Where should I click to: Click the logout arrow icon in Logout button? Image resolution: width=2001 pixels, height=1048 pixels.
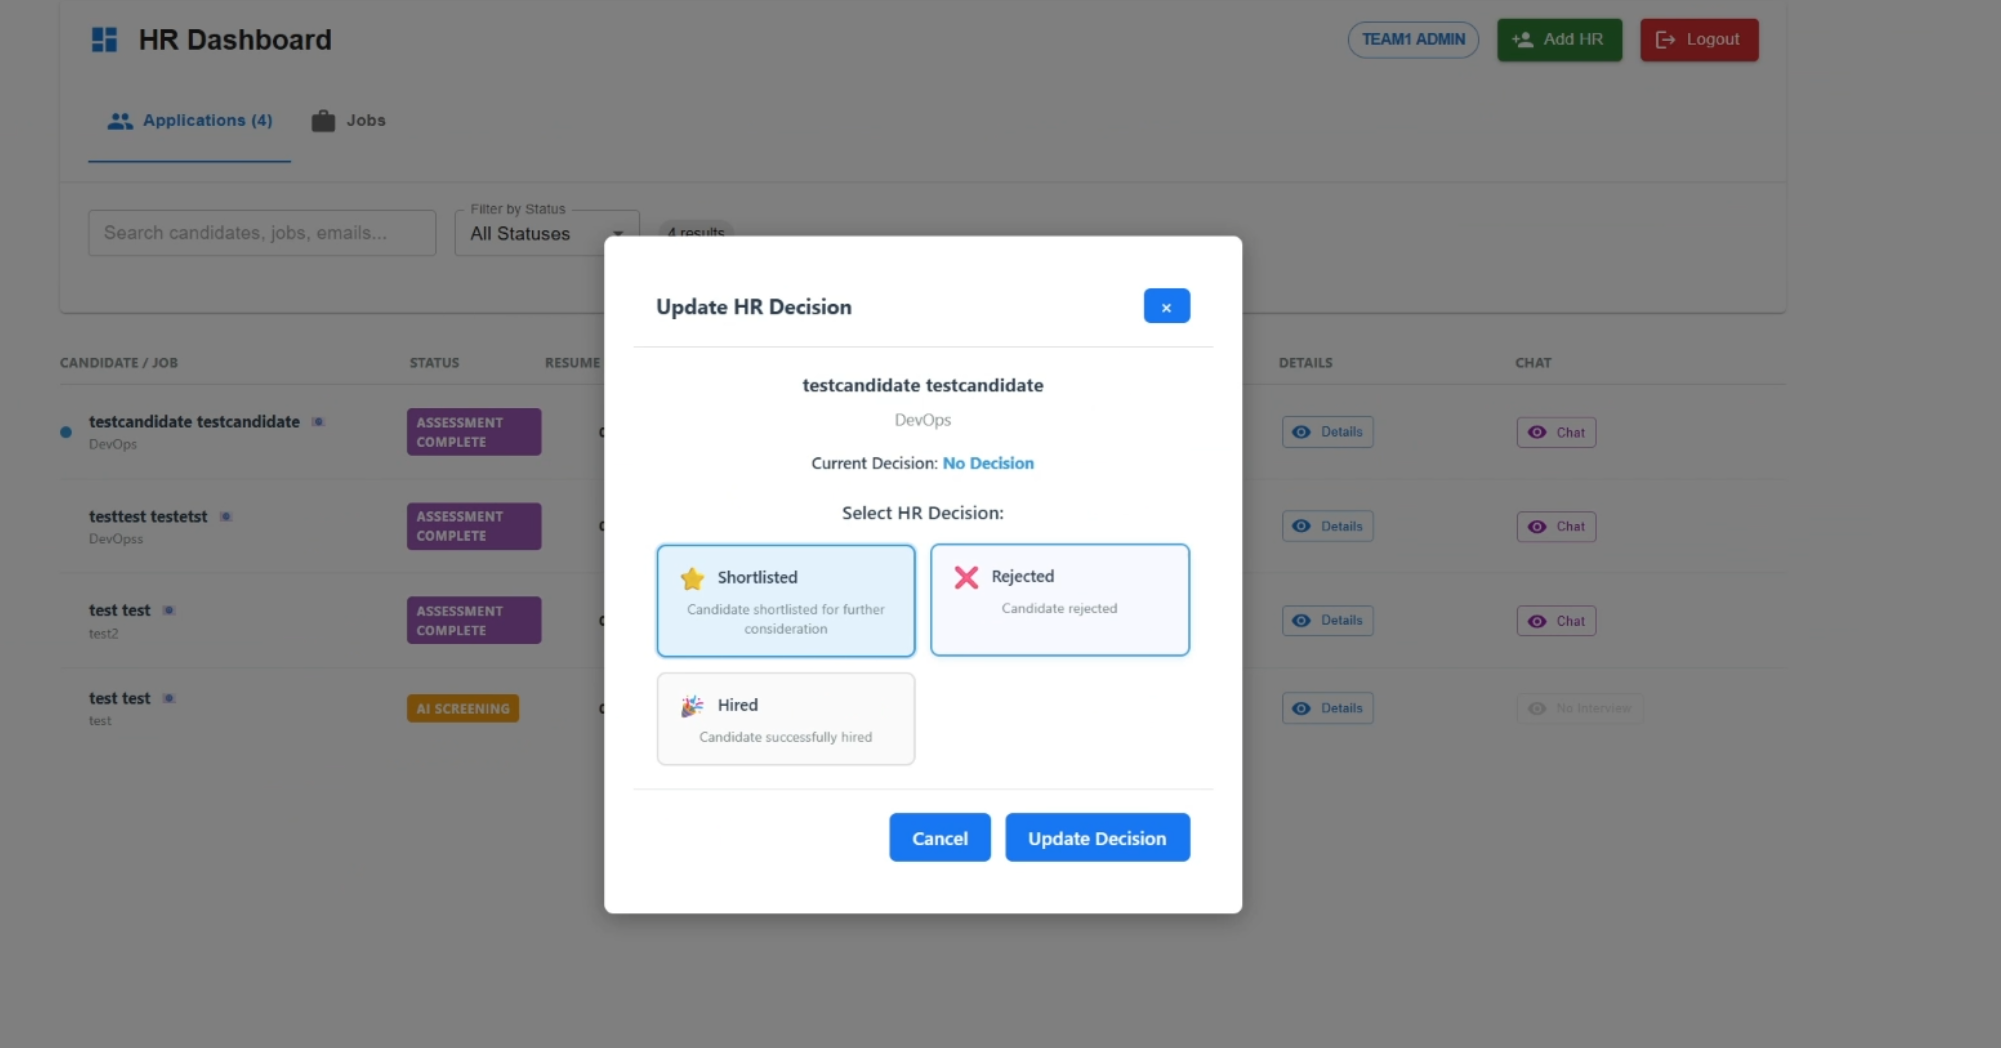pyautogui.click(x=1666, y=39)
